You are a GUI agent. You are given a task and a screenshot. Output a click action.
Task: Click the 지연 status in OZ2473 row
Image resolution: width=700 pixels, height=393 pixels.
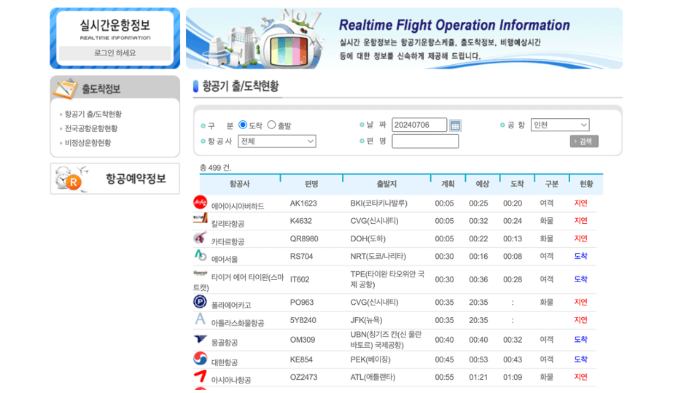(x=580, y=377)
